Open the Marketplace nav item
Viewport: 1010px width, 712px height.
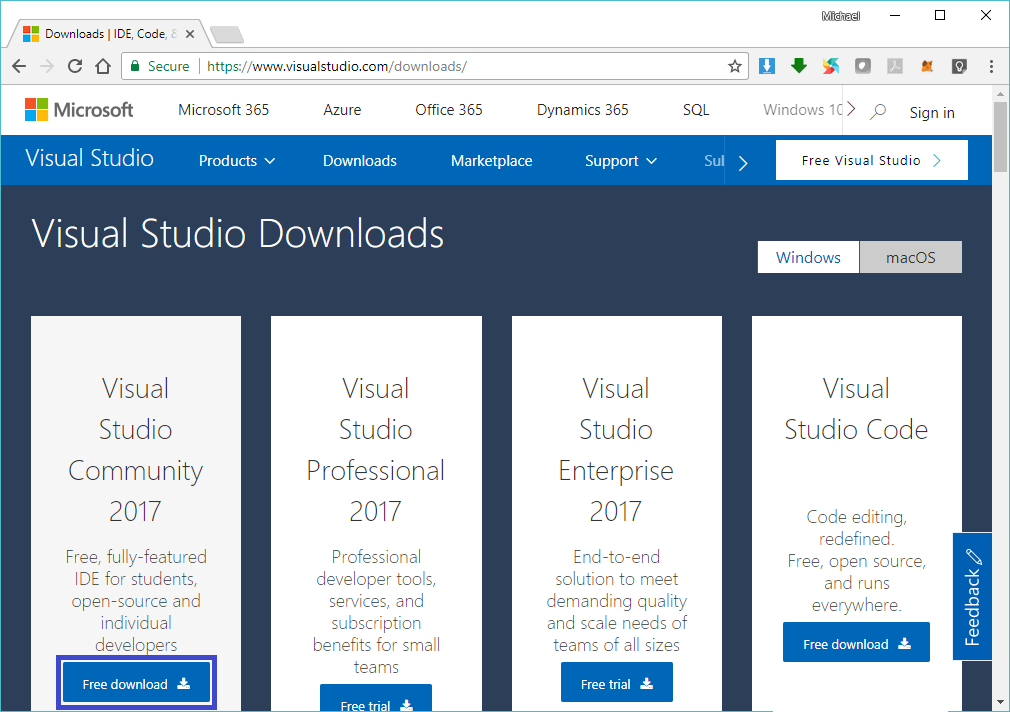point(491,160)
